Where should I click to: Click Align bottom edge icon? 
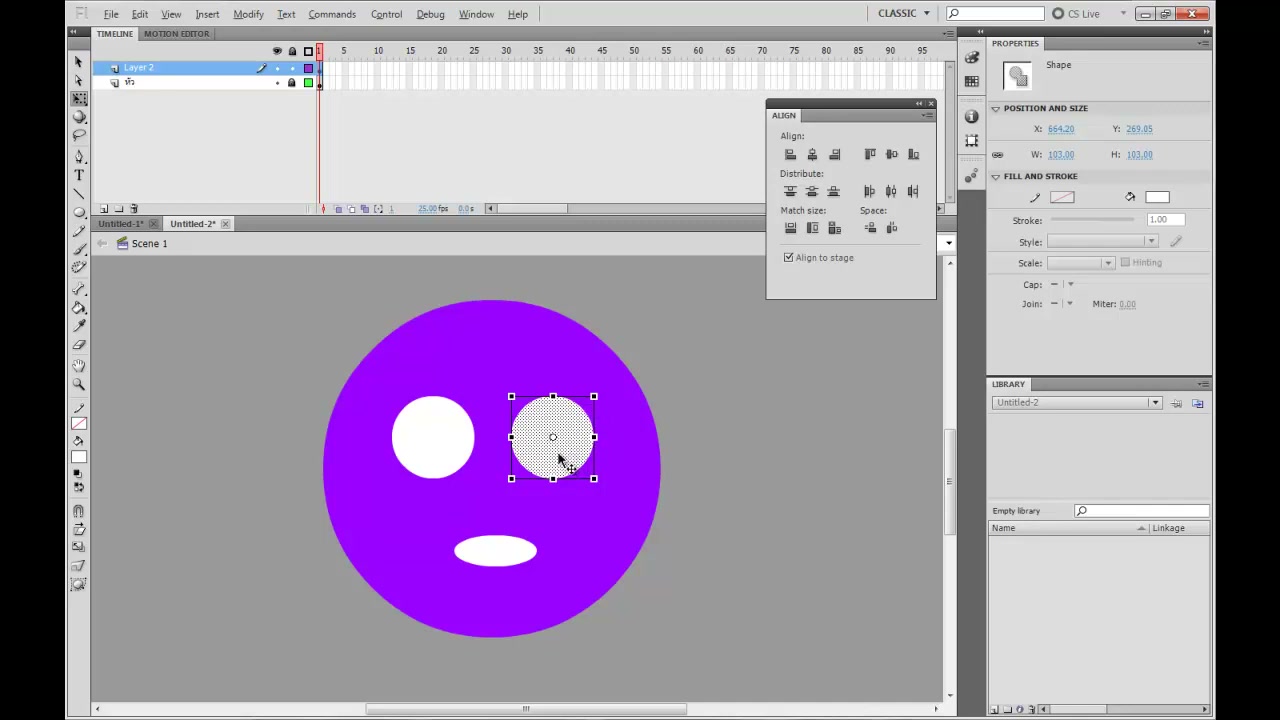tap(913, 154)
